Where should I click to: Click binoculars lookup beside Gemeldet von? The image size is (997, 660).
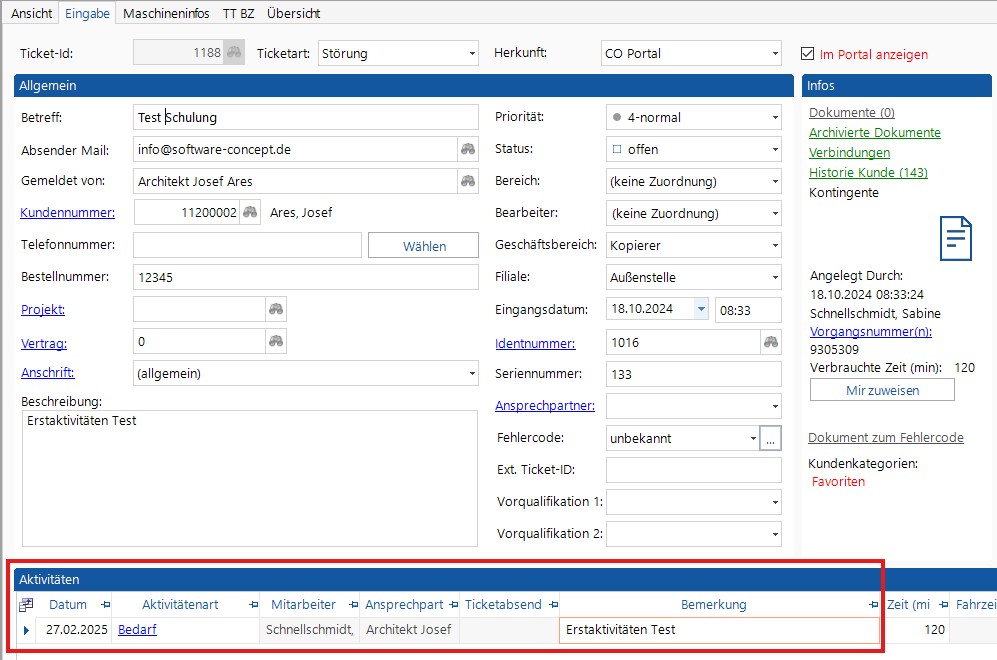click(468, 181)
